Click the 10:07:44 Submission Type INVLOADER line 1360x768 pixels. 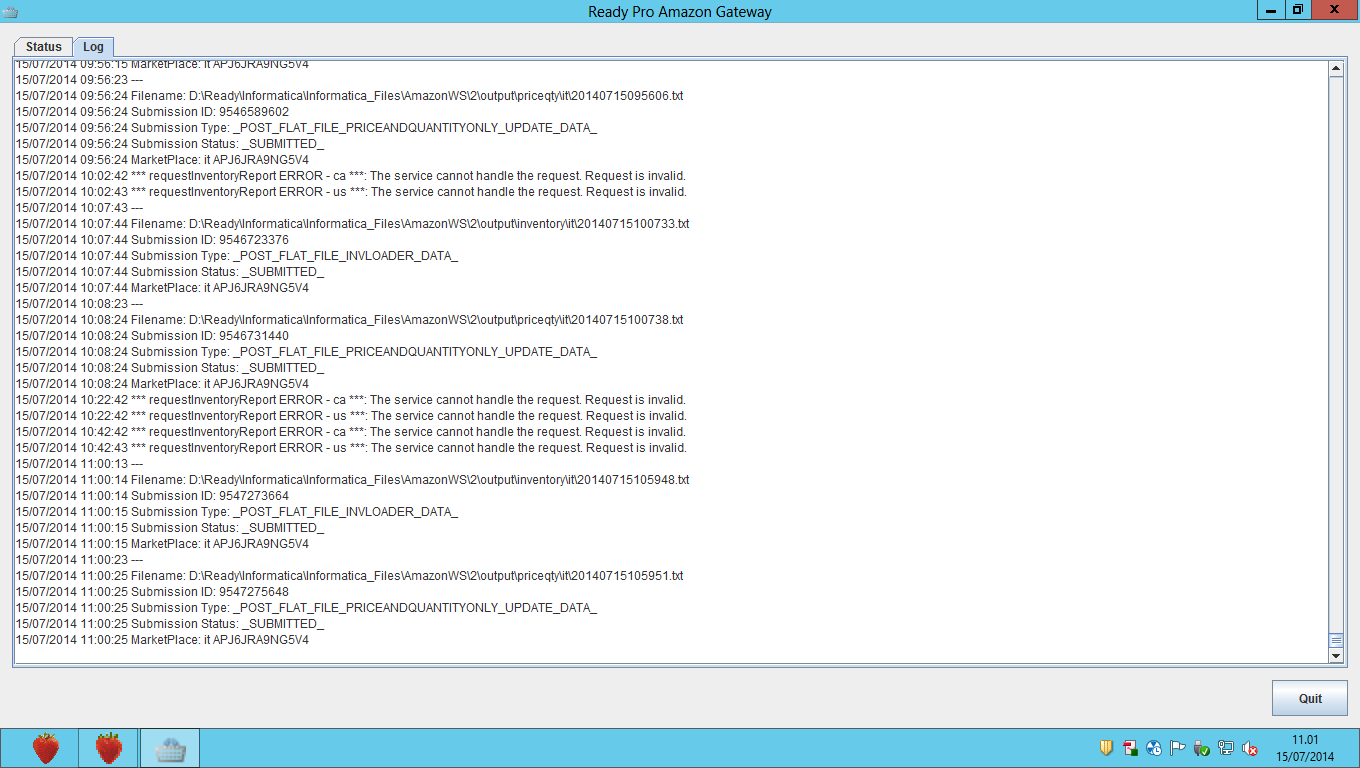click(x=237, y=256)
